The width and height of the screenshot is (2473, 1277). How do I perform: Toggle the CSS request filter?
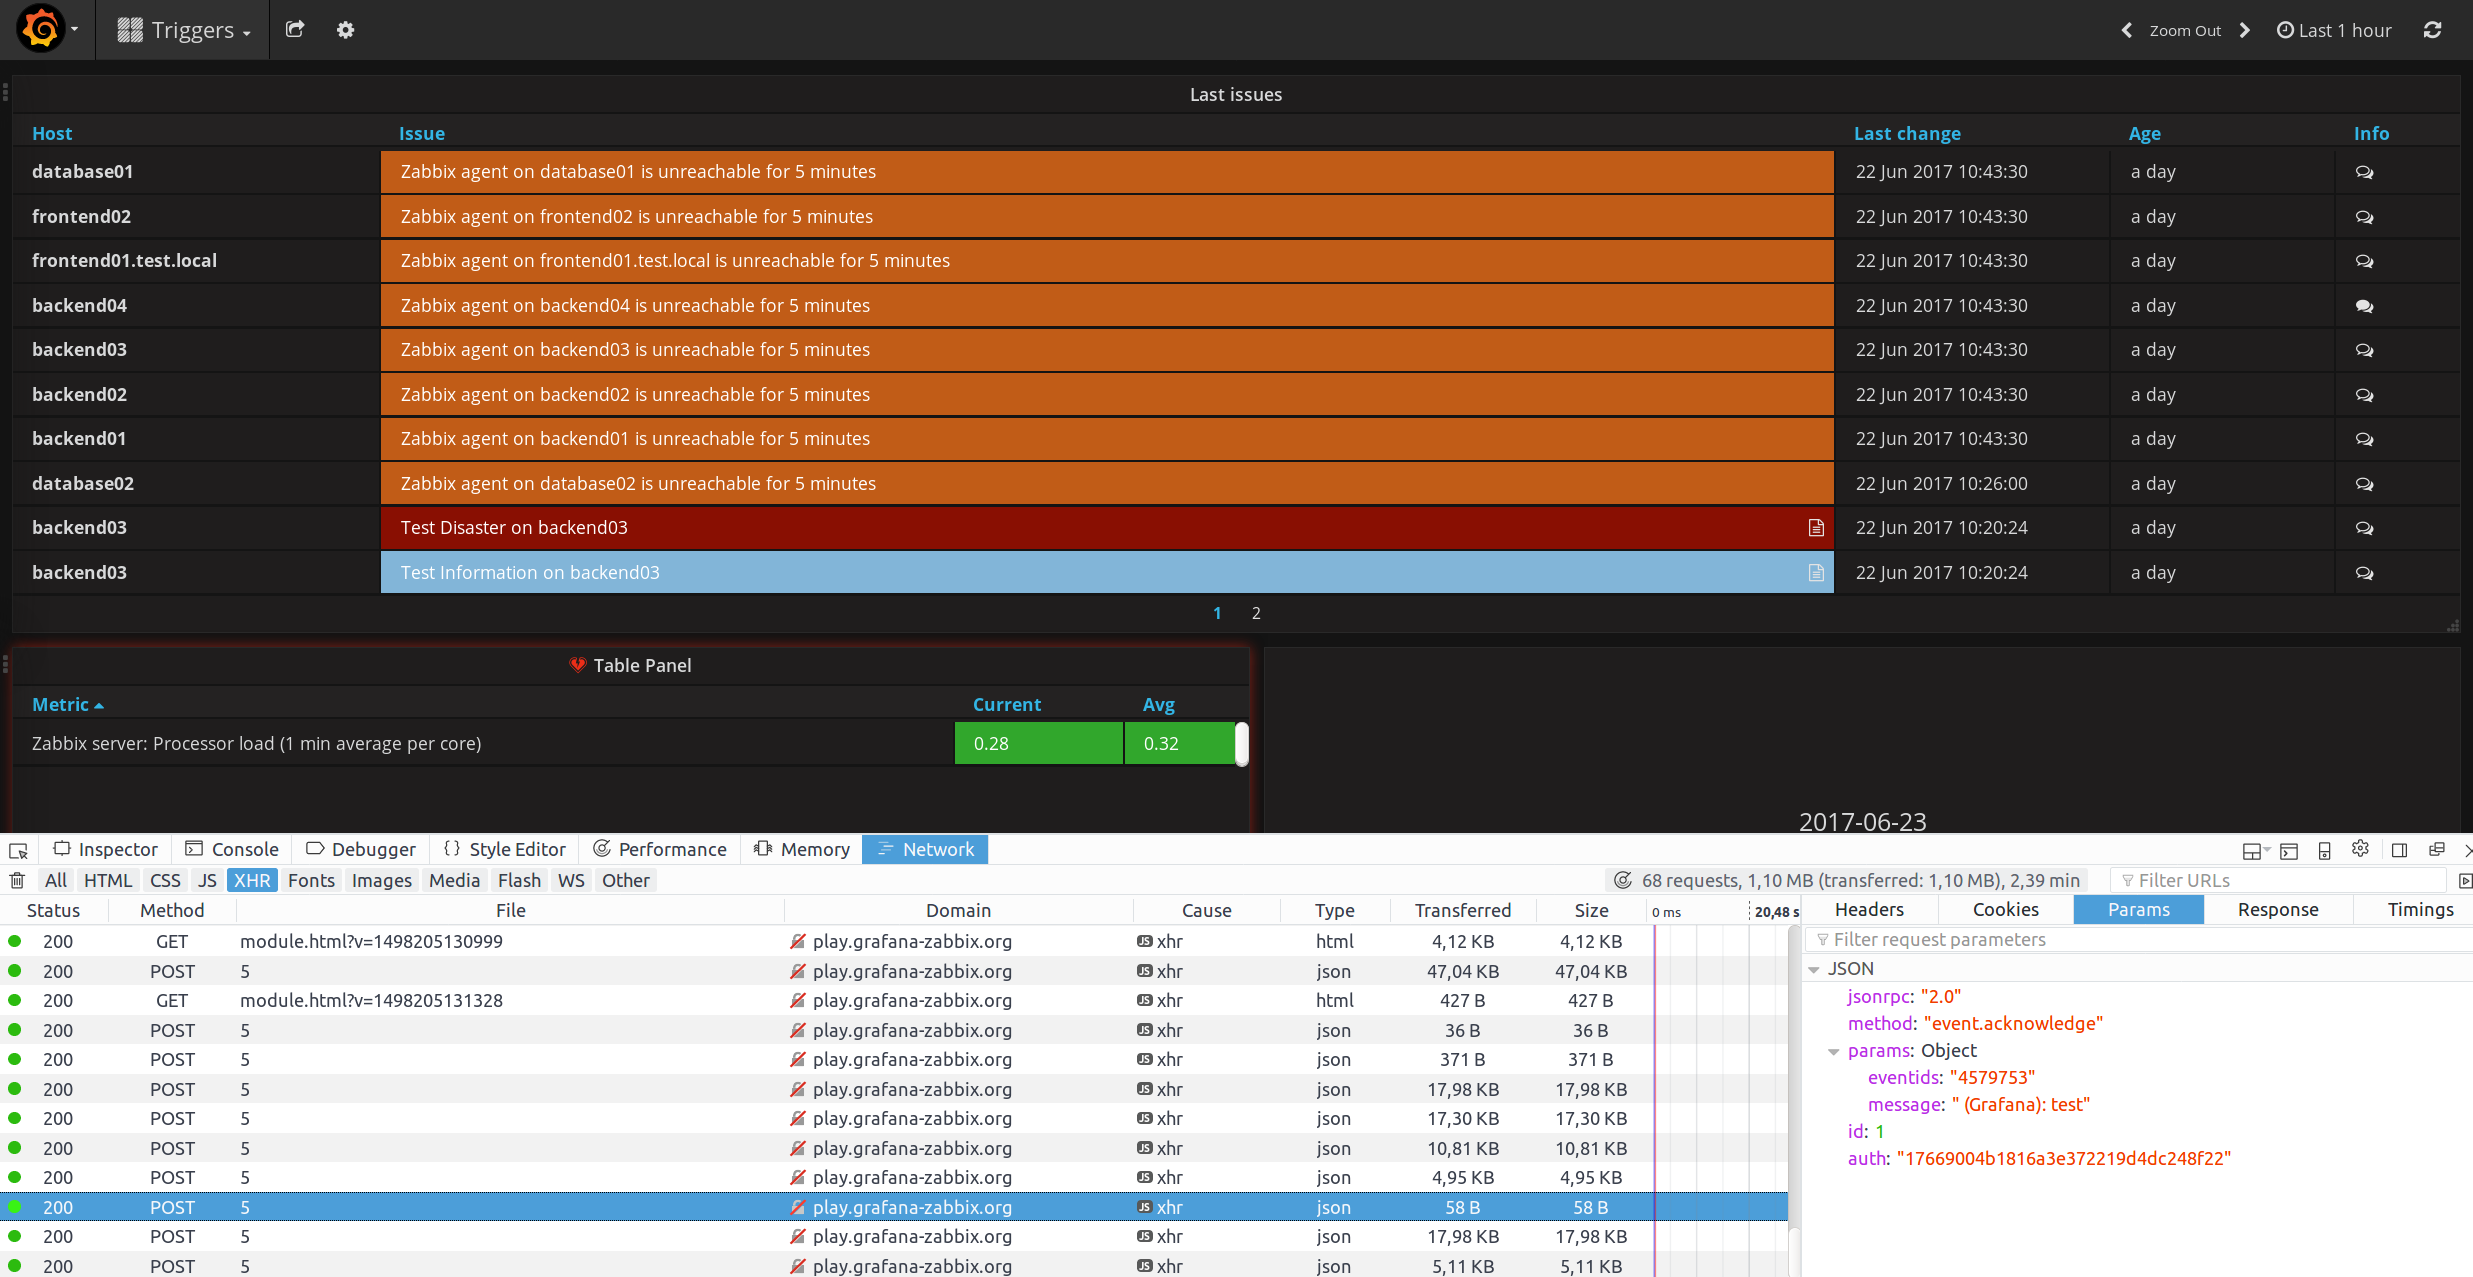point(165,880)
